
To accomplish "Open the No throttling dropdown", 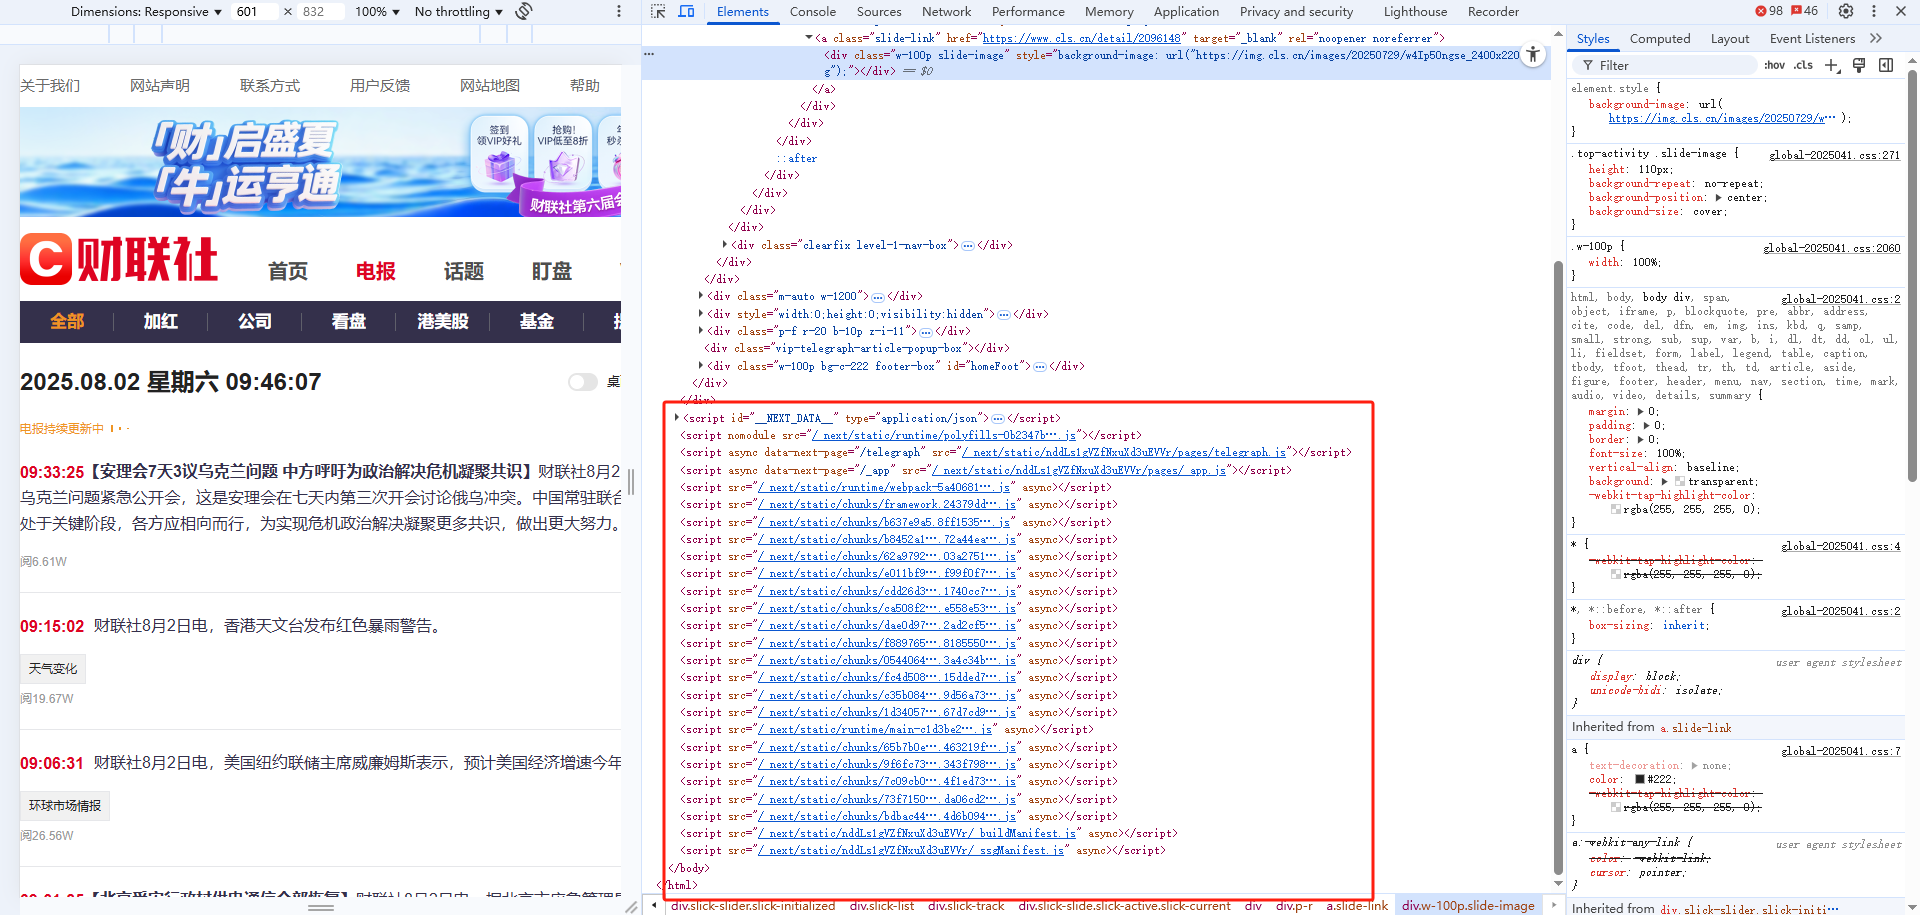I will (x=459, y=12).
